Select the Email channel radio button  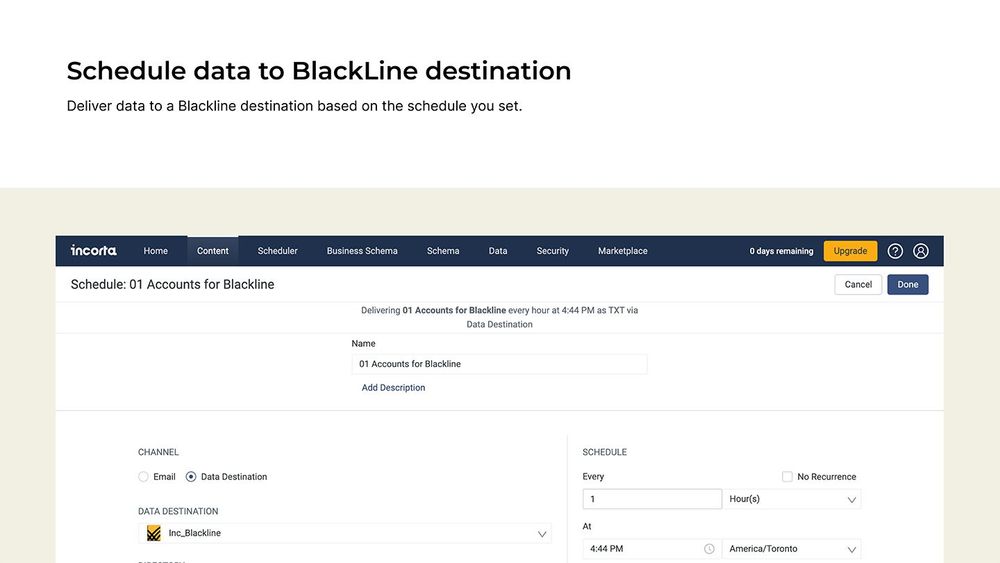click(x=143, y=476)
